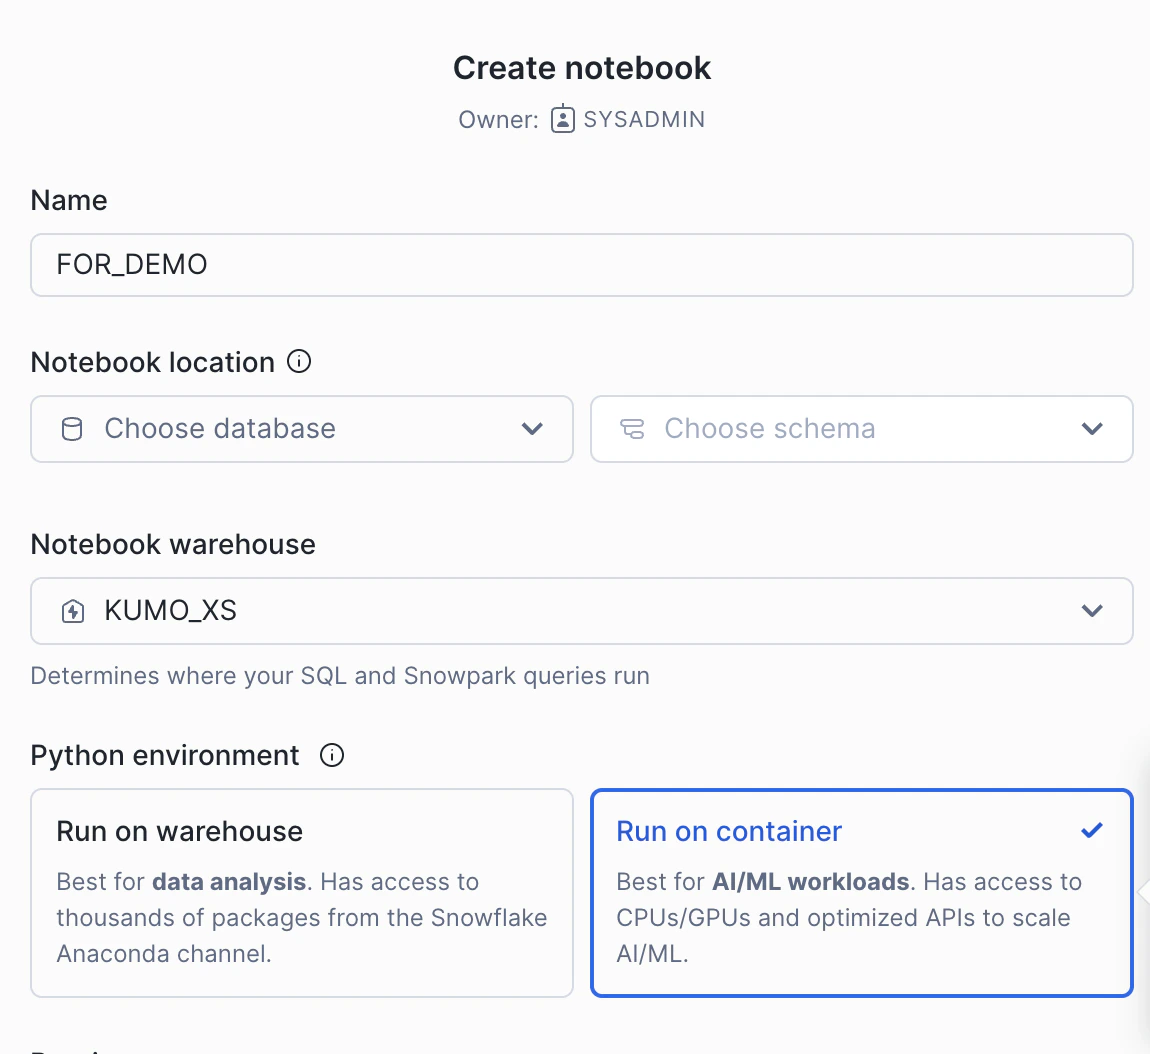Click the info icon next to Notebook location
Viewport: 1150px width, 1054px height.
pyautogui.click(x=298, y=361)
